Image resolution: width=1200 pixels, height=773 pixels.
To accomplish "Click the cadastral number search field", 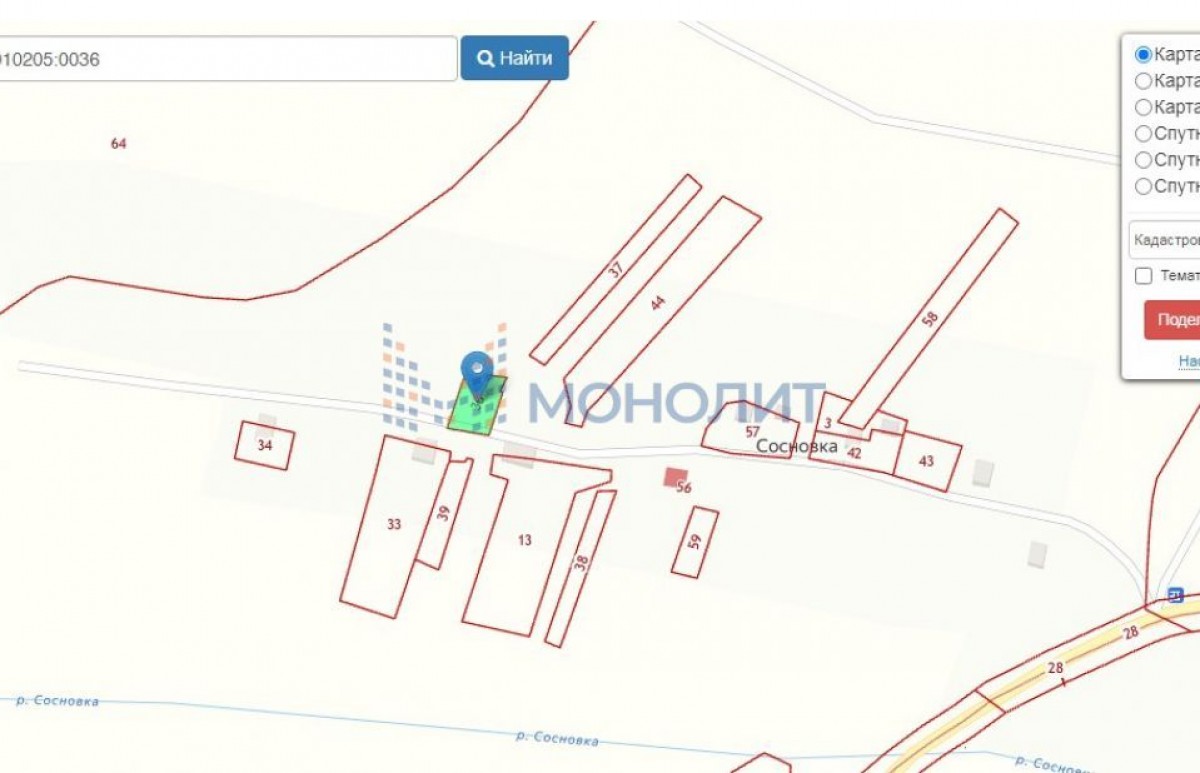I will pos(228,59).
